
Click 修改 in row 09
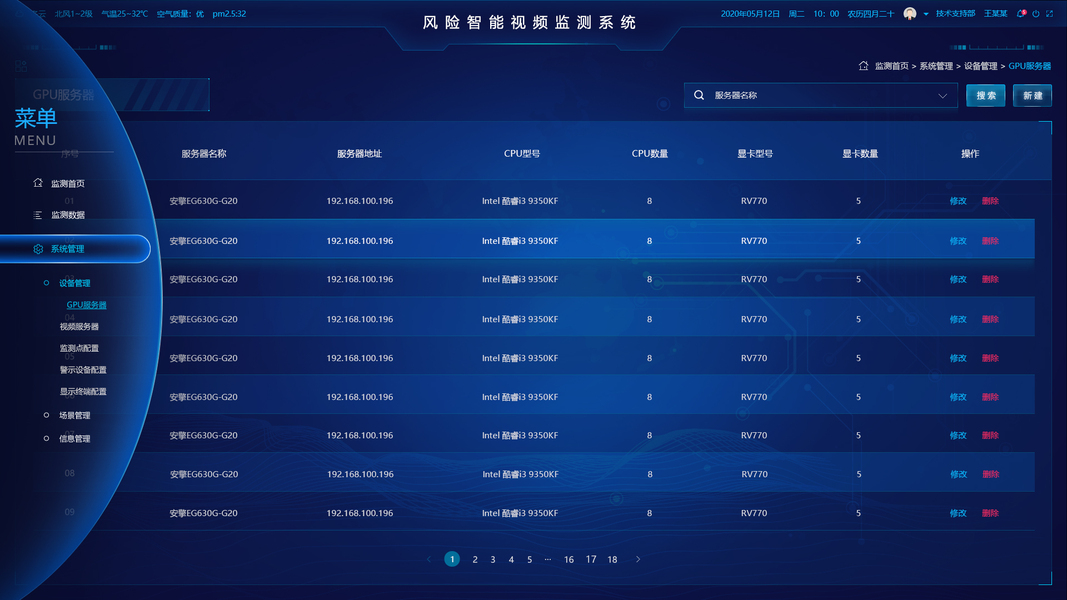958,513
